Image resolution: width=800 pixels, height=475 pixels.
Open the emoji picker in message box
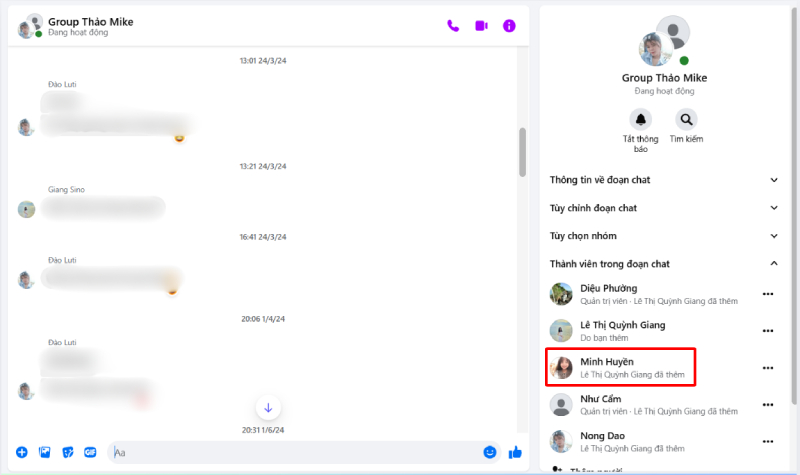tap(490, 452)
